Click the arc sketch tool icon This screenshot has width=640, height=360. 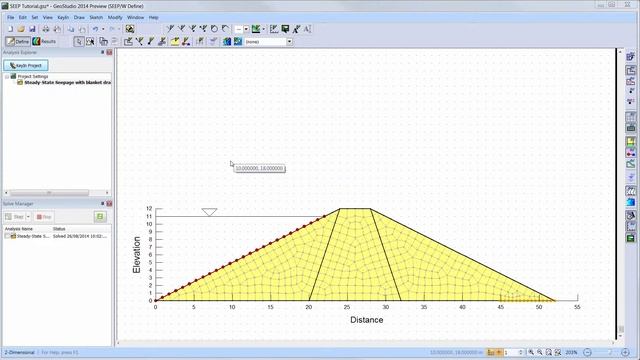pyautogui.click(x=225, y=29)
